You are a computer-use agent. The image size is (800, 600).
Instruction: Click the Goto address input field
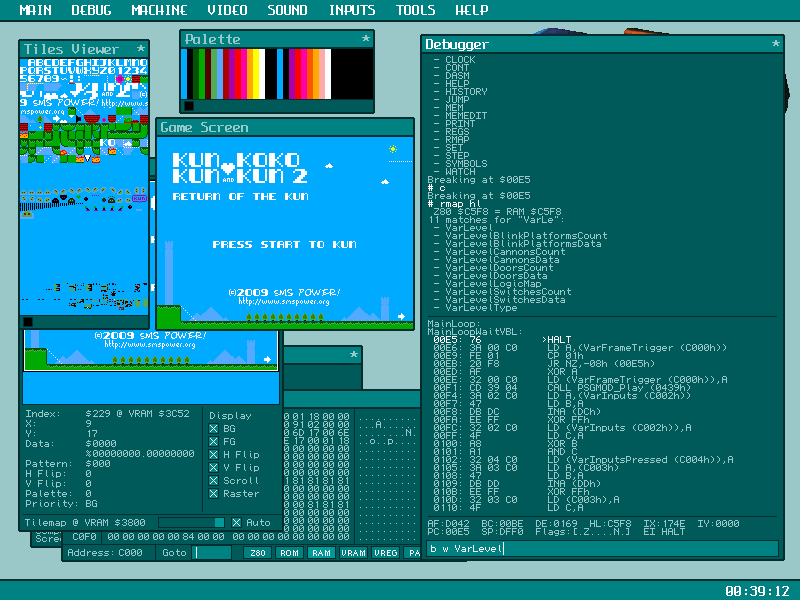[x=212, y=553]
